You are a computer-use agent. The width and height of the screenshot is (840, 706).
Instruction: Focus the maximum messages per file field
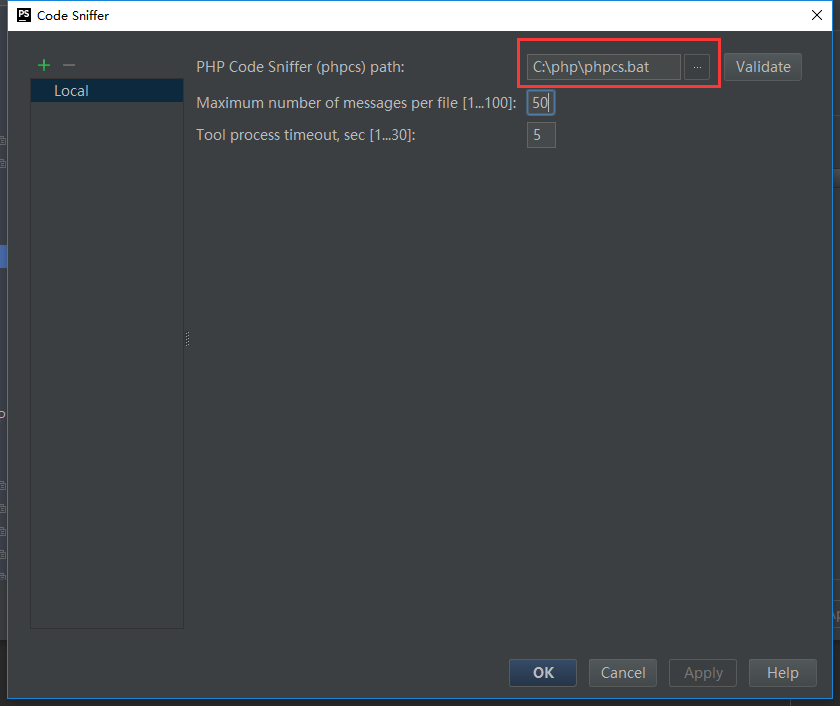(541, 103)
